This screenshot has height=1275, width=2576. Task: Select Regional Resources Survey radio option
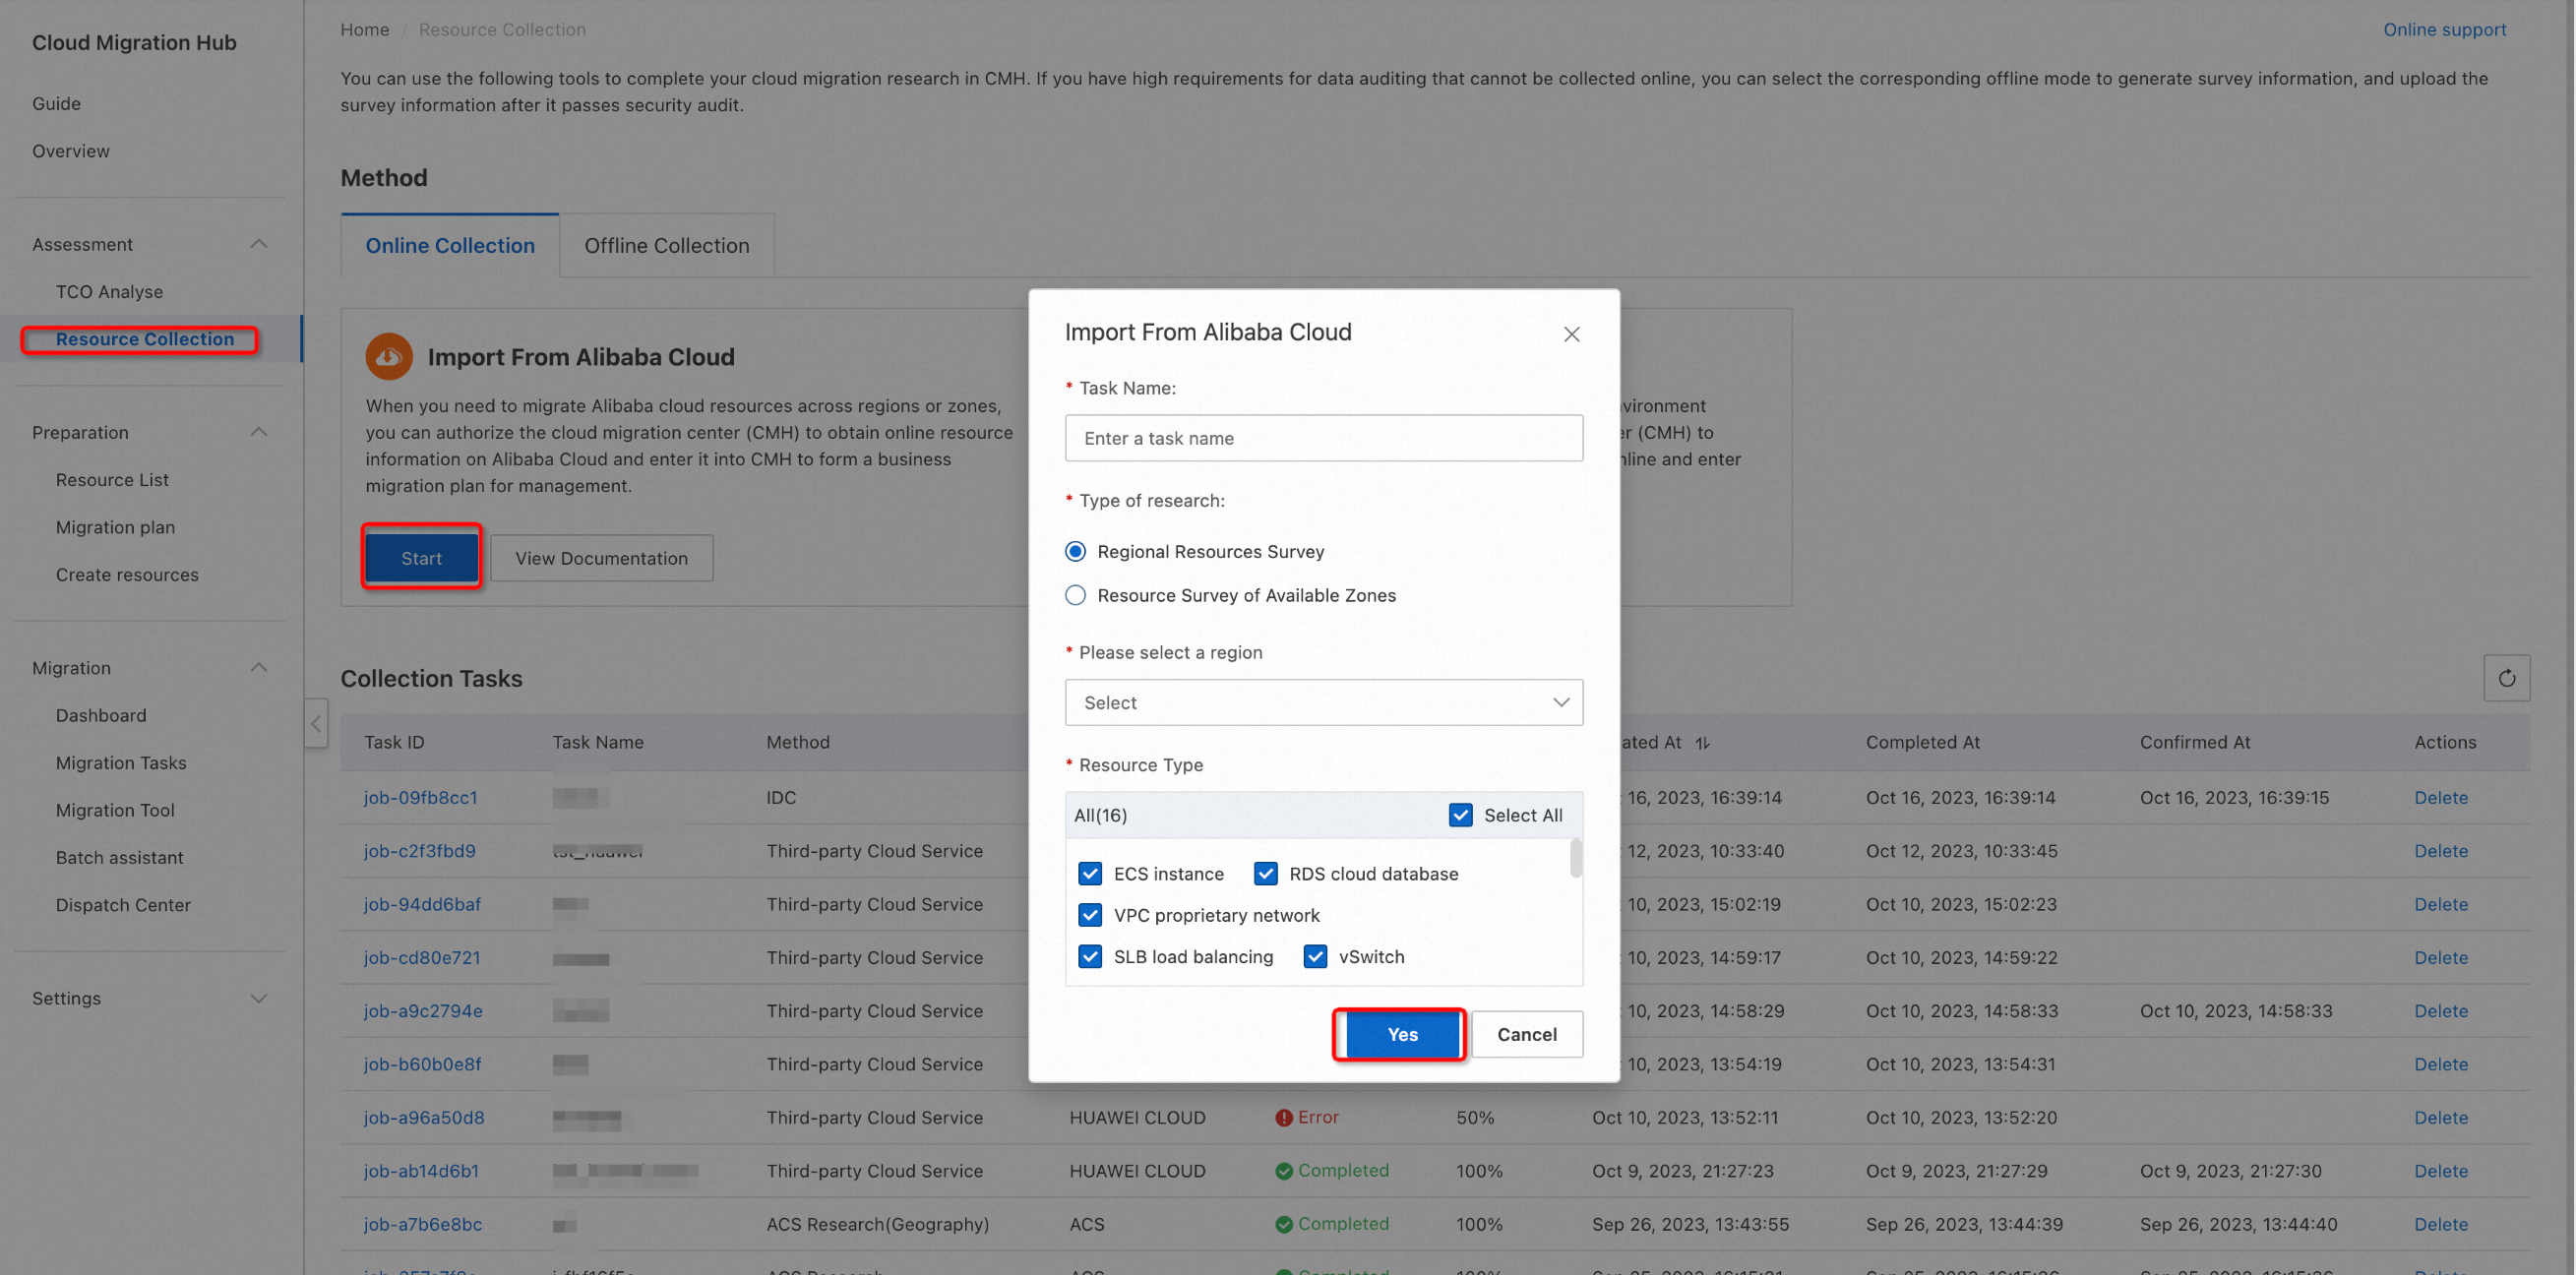tap(1075, 551)
